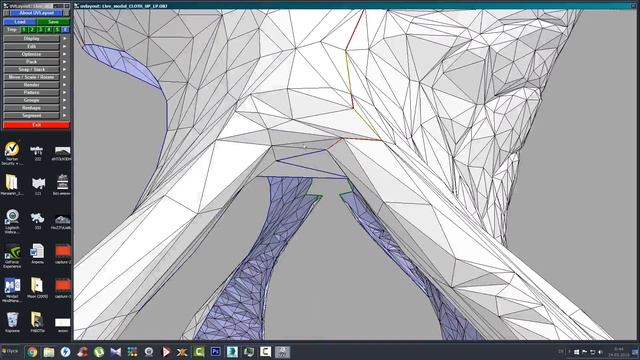Expand the arrow next to Groups

coord(64,100)
